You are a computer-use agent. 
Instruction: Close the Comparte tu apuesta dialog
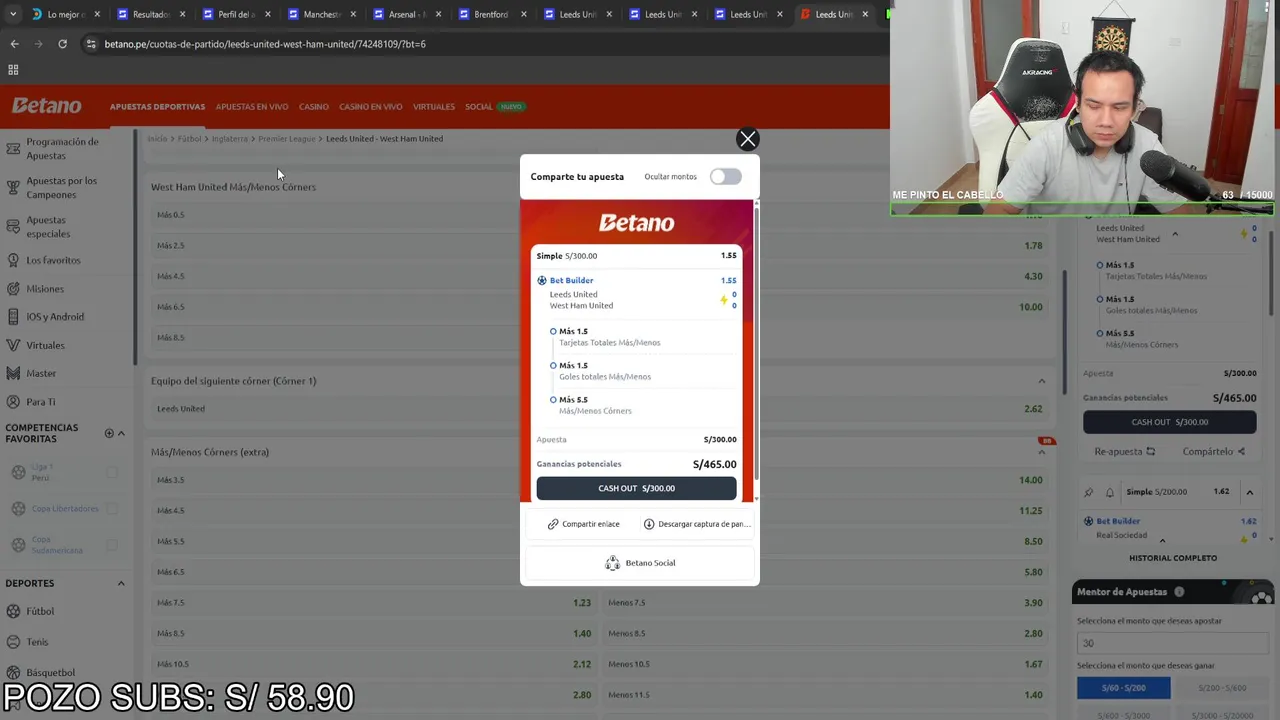pyautogui.click(x=747, y=139)
